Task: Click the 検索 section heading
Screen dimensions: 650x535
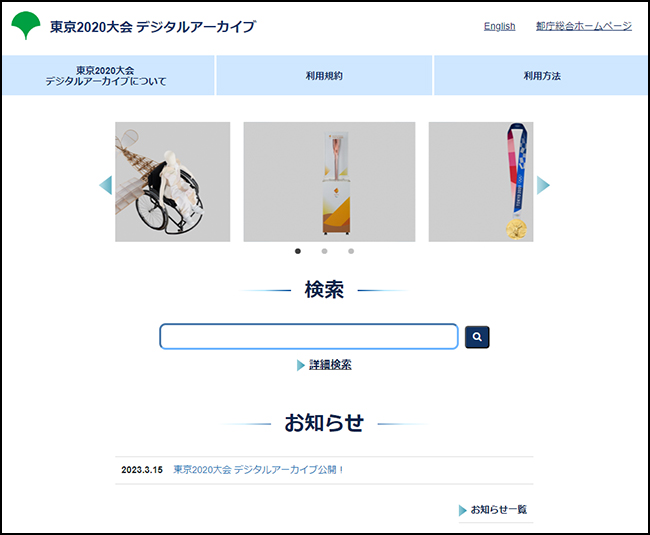Action: pyautogui.click(x=324, y=289)
